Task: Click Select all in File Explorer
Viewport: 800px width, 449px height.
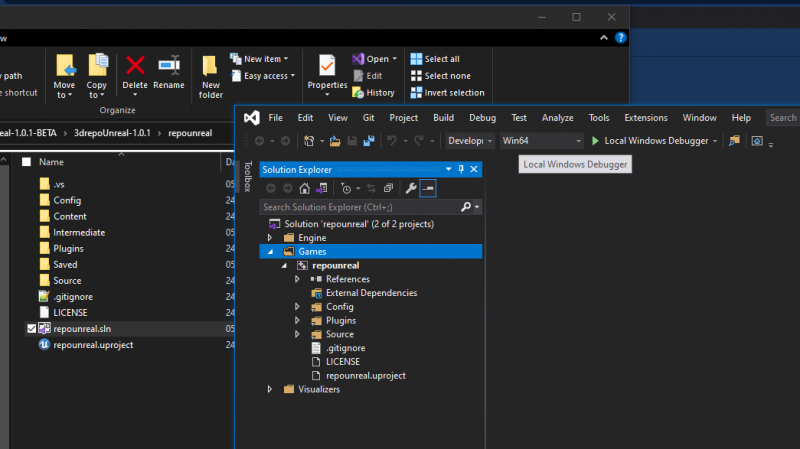Action: (435, 59)
